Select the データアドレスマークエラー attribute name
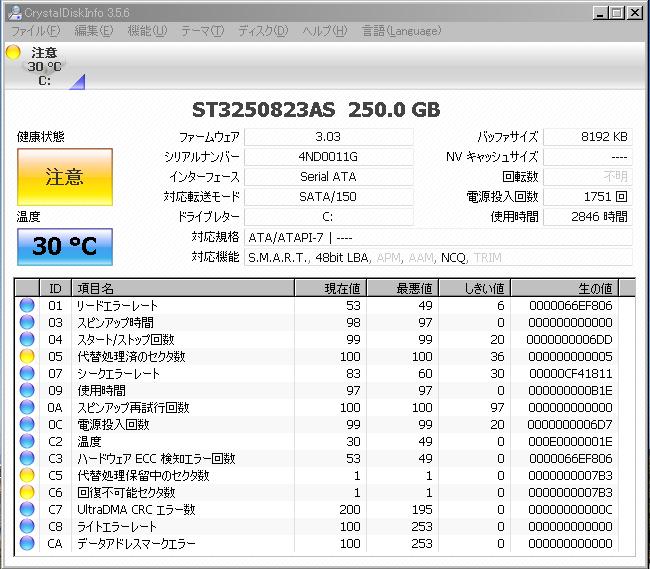The height and width of the screenshot is (569, 650). point(136,543)
